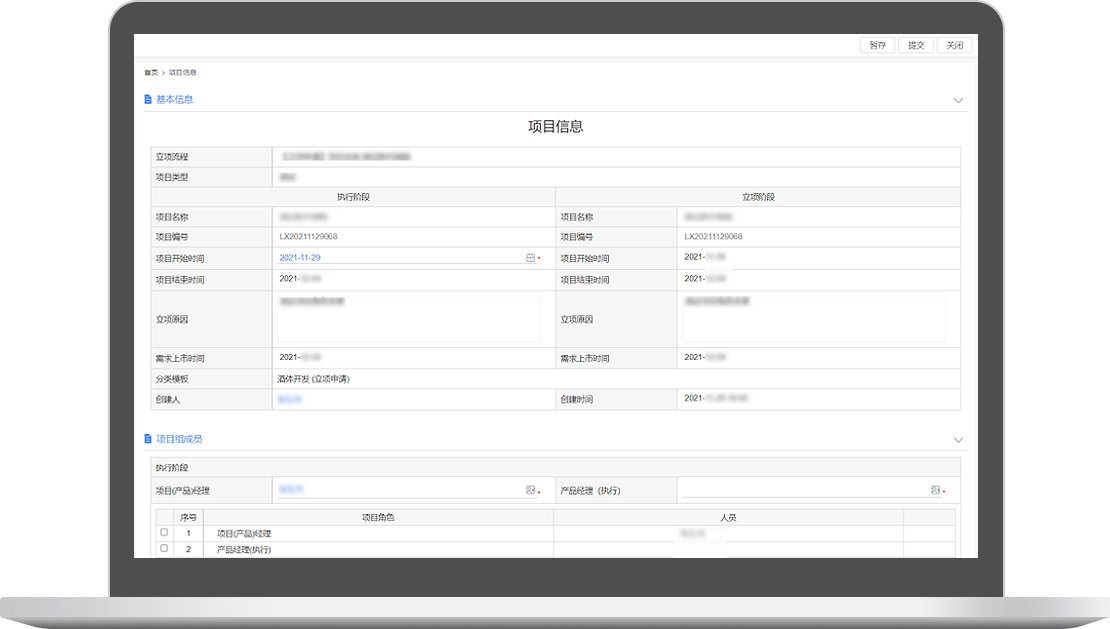This screenshot has height=629, width=1110.
Task: Click the person selector icon for 项目(产品)经理
Action: tap(530, 490)
